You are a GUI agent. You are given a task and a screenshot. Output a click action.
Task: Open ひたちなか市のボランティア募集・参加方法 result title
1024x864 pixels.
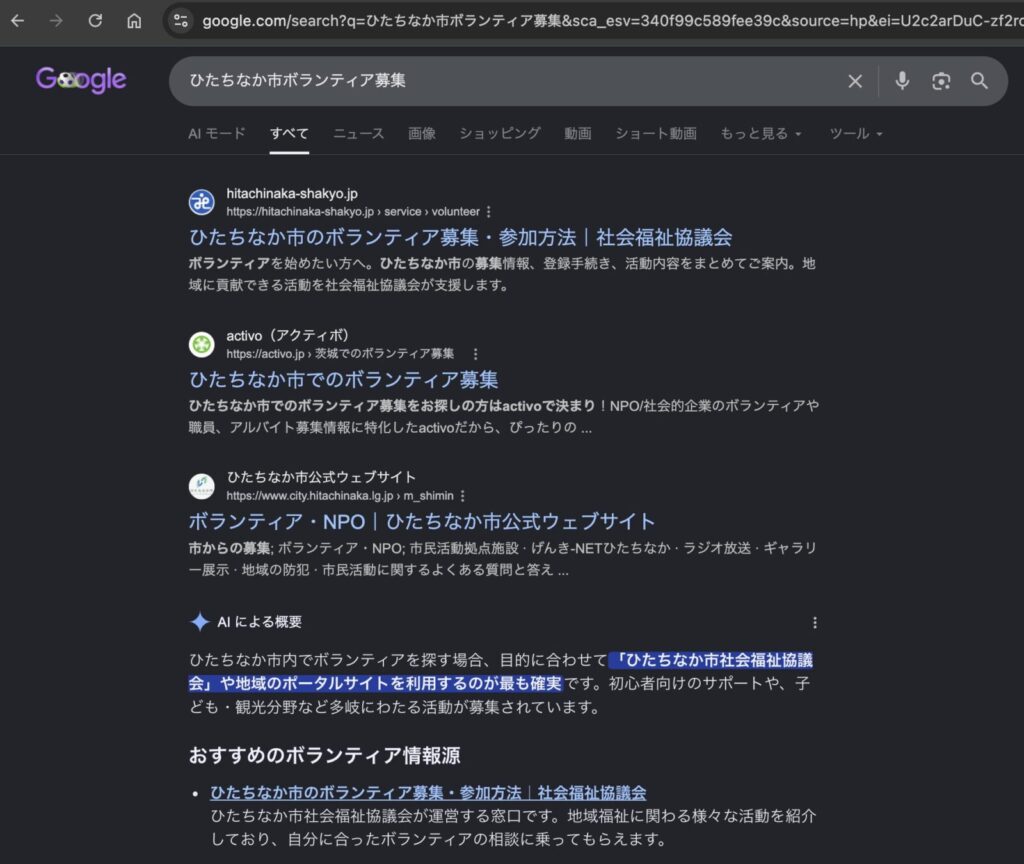click(460, 237)
